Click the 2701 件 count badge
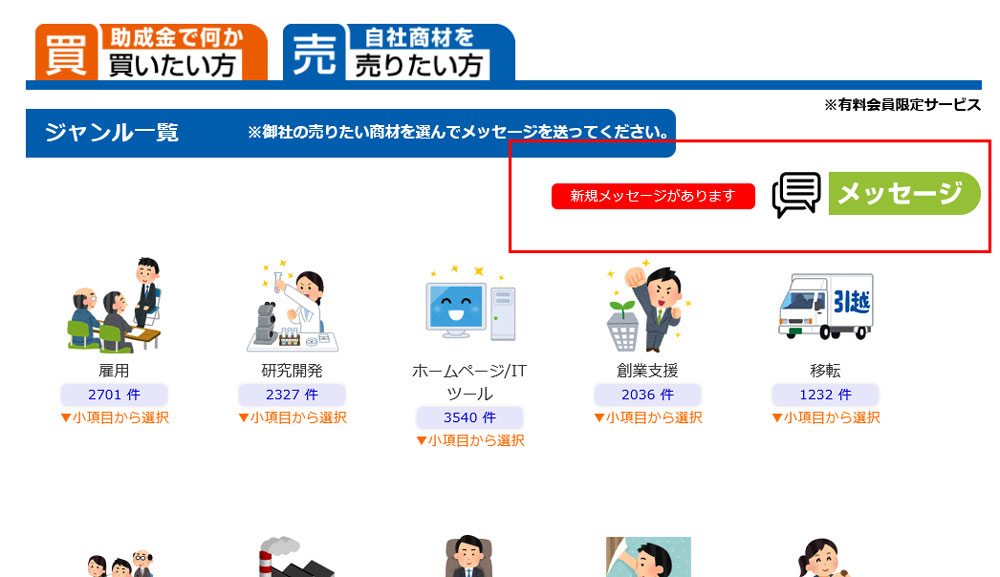 tap(114, 394)
